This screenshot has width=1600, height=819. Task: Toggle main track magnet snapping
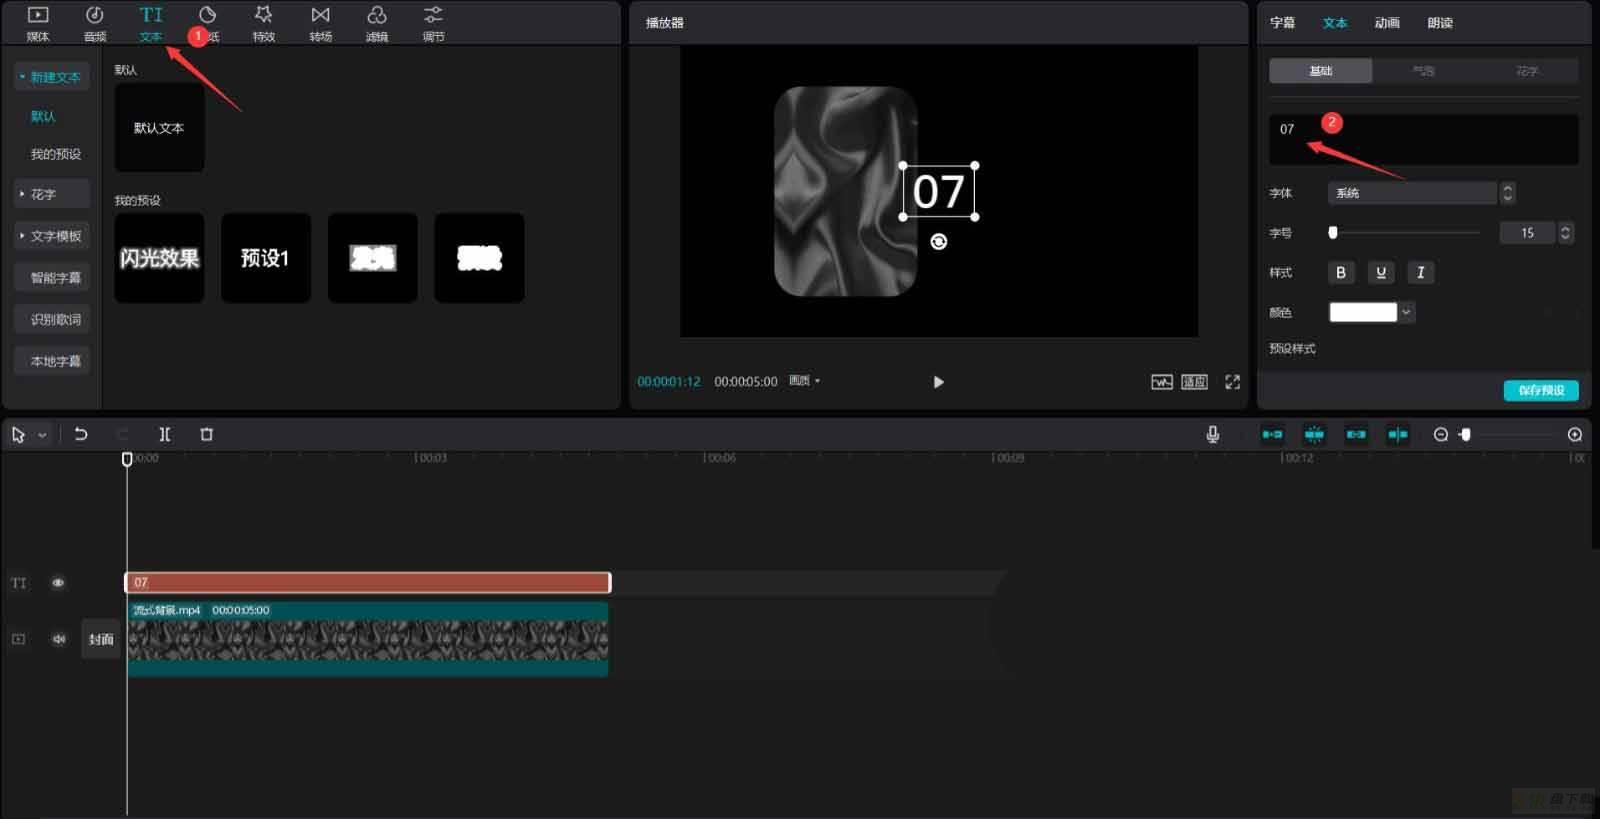click(1272, 434)
